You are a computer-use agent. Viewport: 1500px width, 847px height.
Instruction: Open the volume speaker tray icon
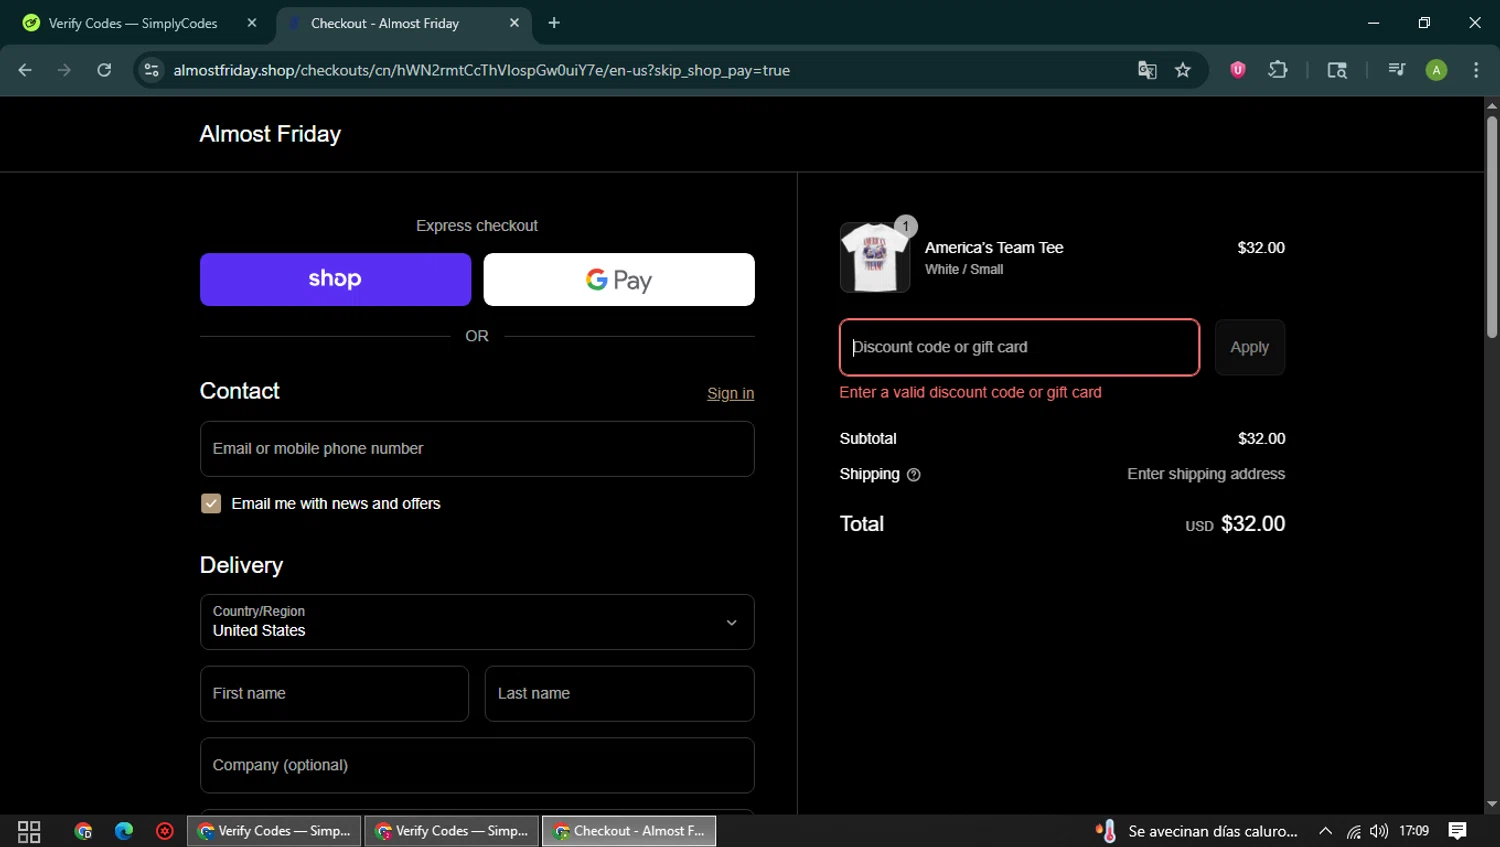[x=1379, y=831]
